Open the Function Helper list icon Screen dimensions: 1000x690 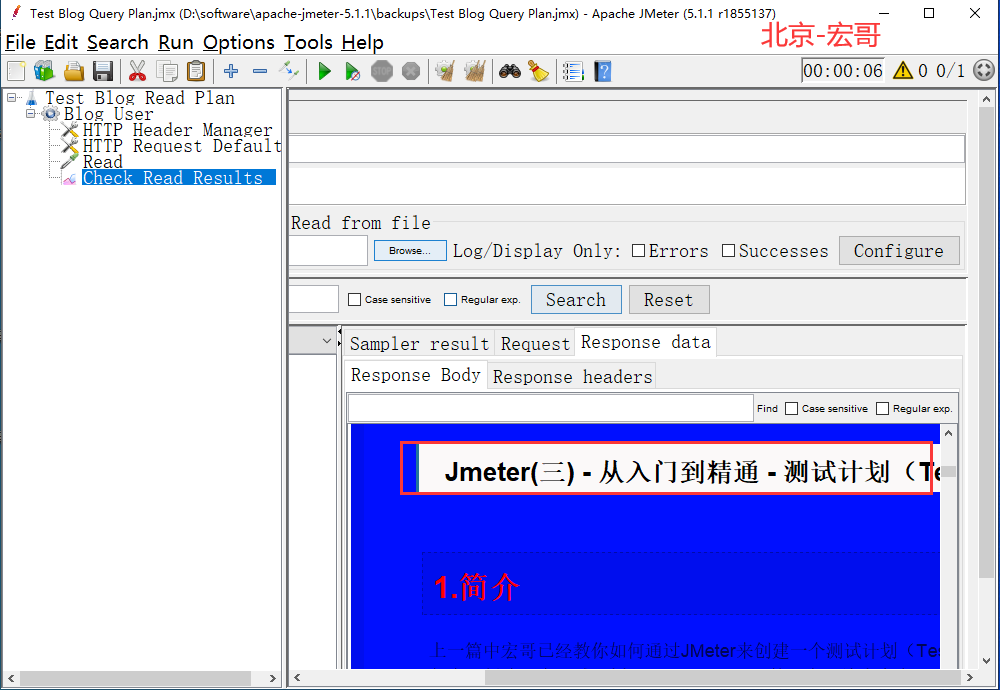point(573,71)
